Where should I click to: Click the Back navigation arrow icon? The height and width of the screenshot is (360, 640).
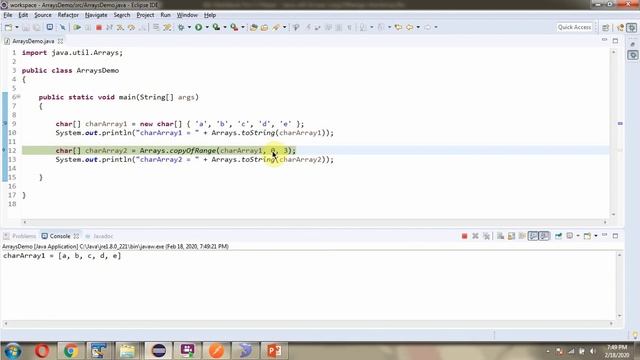click(409, 27)
